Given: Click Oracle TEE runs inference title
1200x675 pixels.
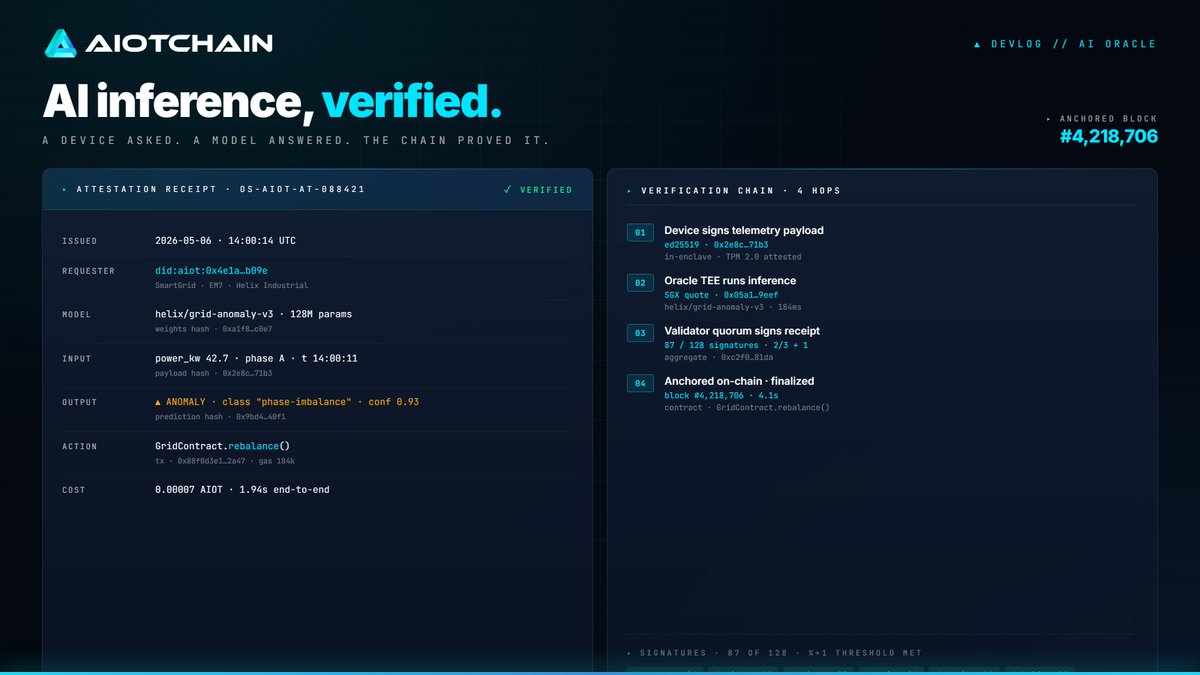Looking at the screenshot, I should click(730, 280).
